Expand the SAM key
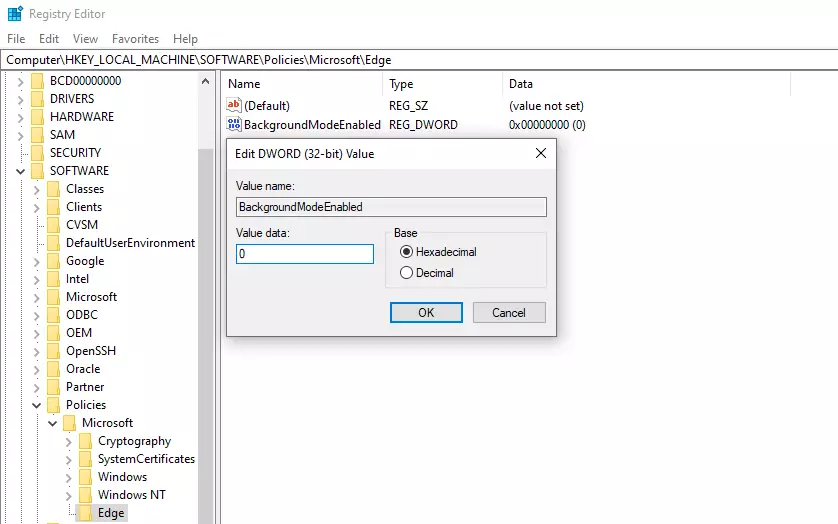838x524 pixels. pos(20,136)
